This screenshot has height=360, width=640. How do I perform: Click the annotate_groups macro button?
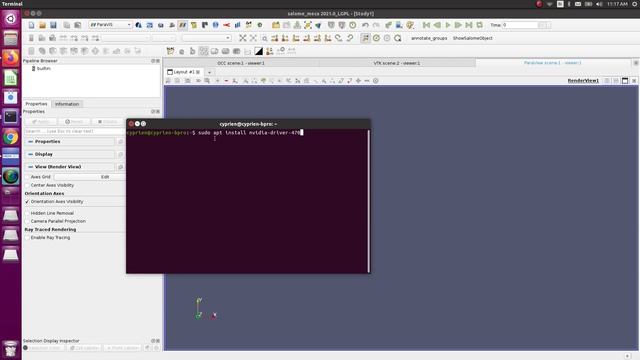coord(429,38)
